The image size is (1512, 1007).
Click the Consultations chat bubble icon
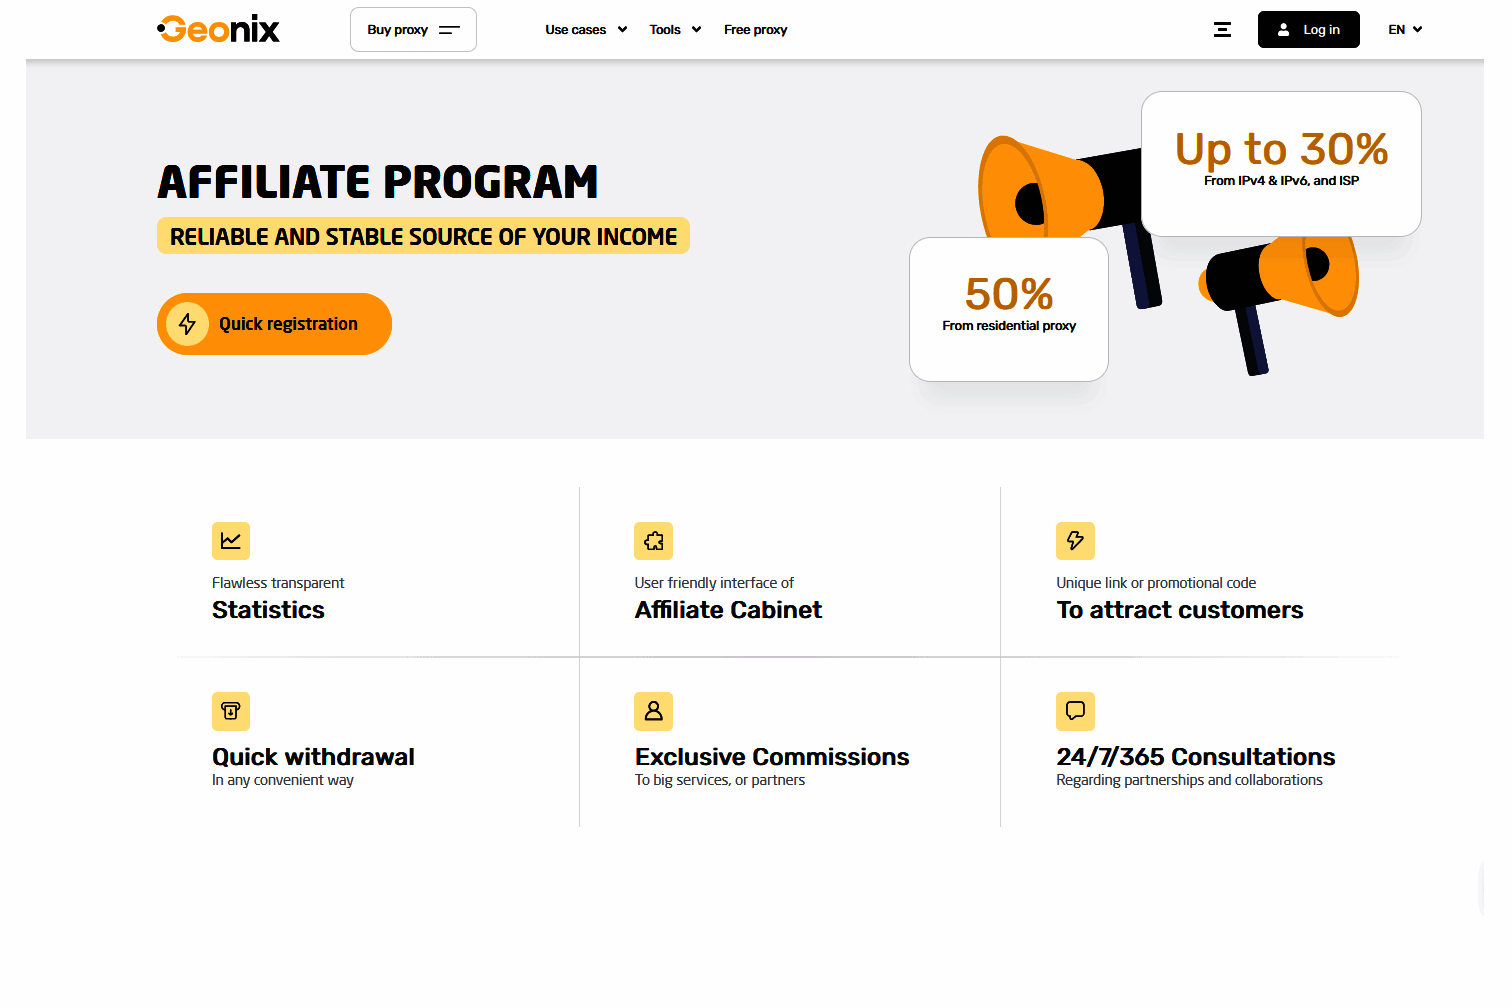point(1075,711)
